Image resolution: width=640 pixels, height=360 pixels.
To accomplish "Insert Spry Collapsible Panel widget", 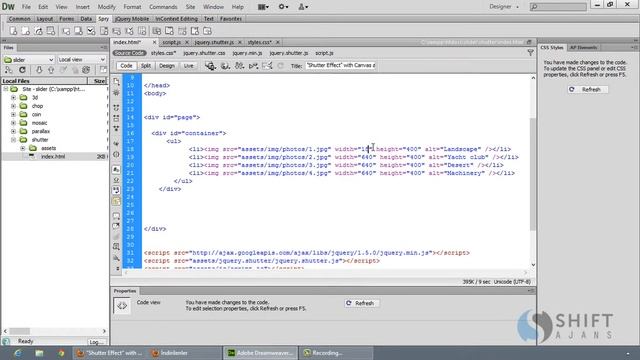I will coord(195,31).
